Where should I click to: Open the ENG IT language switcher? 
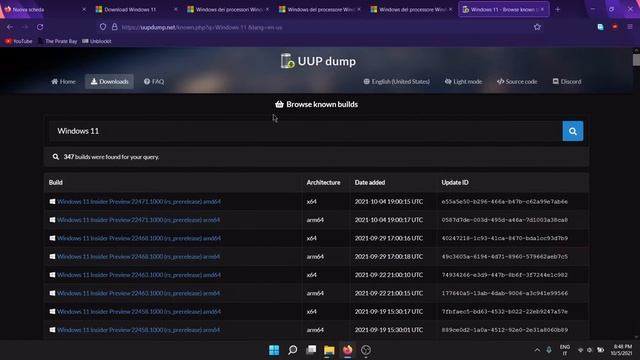pyautogui.click(x=565, y=350)
